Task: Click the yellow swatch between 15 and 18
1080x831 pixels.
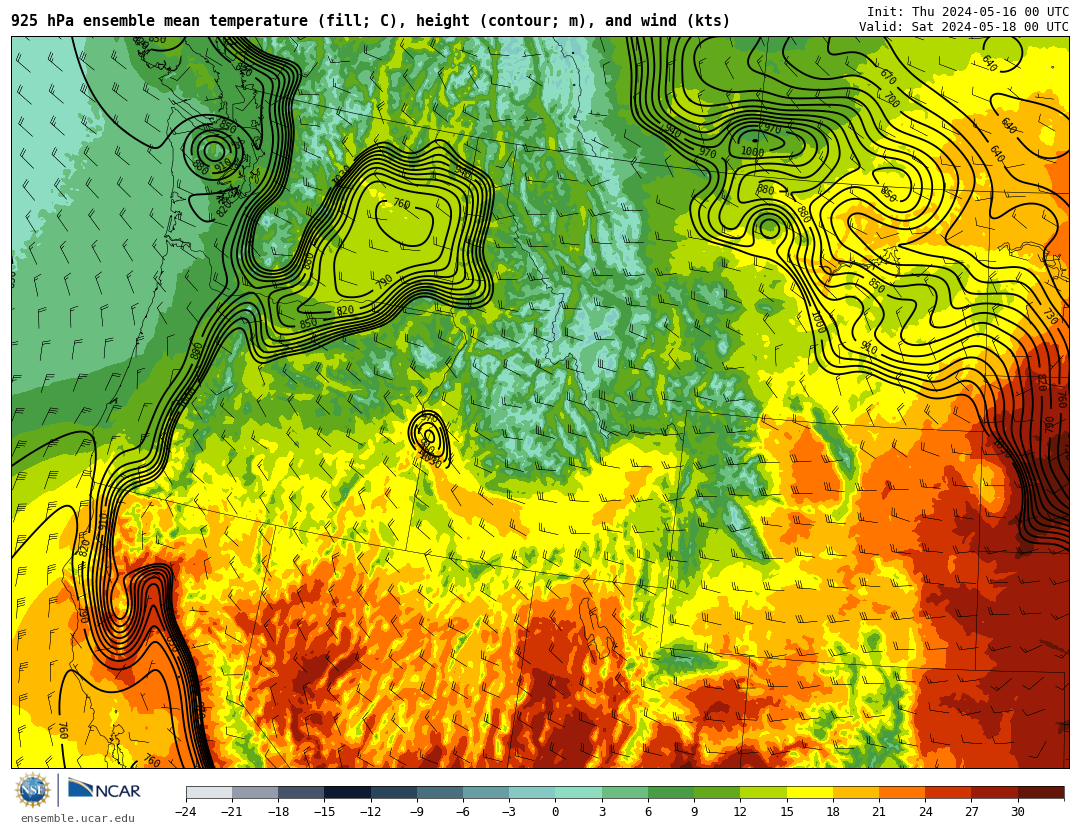Action: pyautogui.click(x=809, y=793)
